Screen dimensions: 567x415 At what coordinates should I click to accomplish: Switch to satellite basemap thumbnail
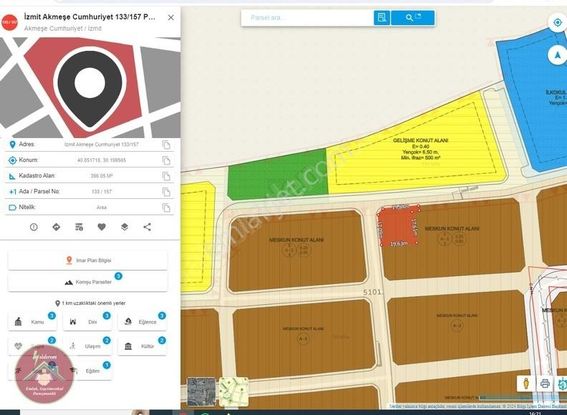[x=201, y=392]
